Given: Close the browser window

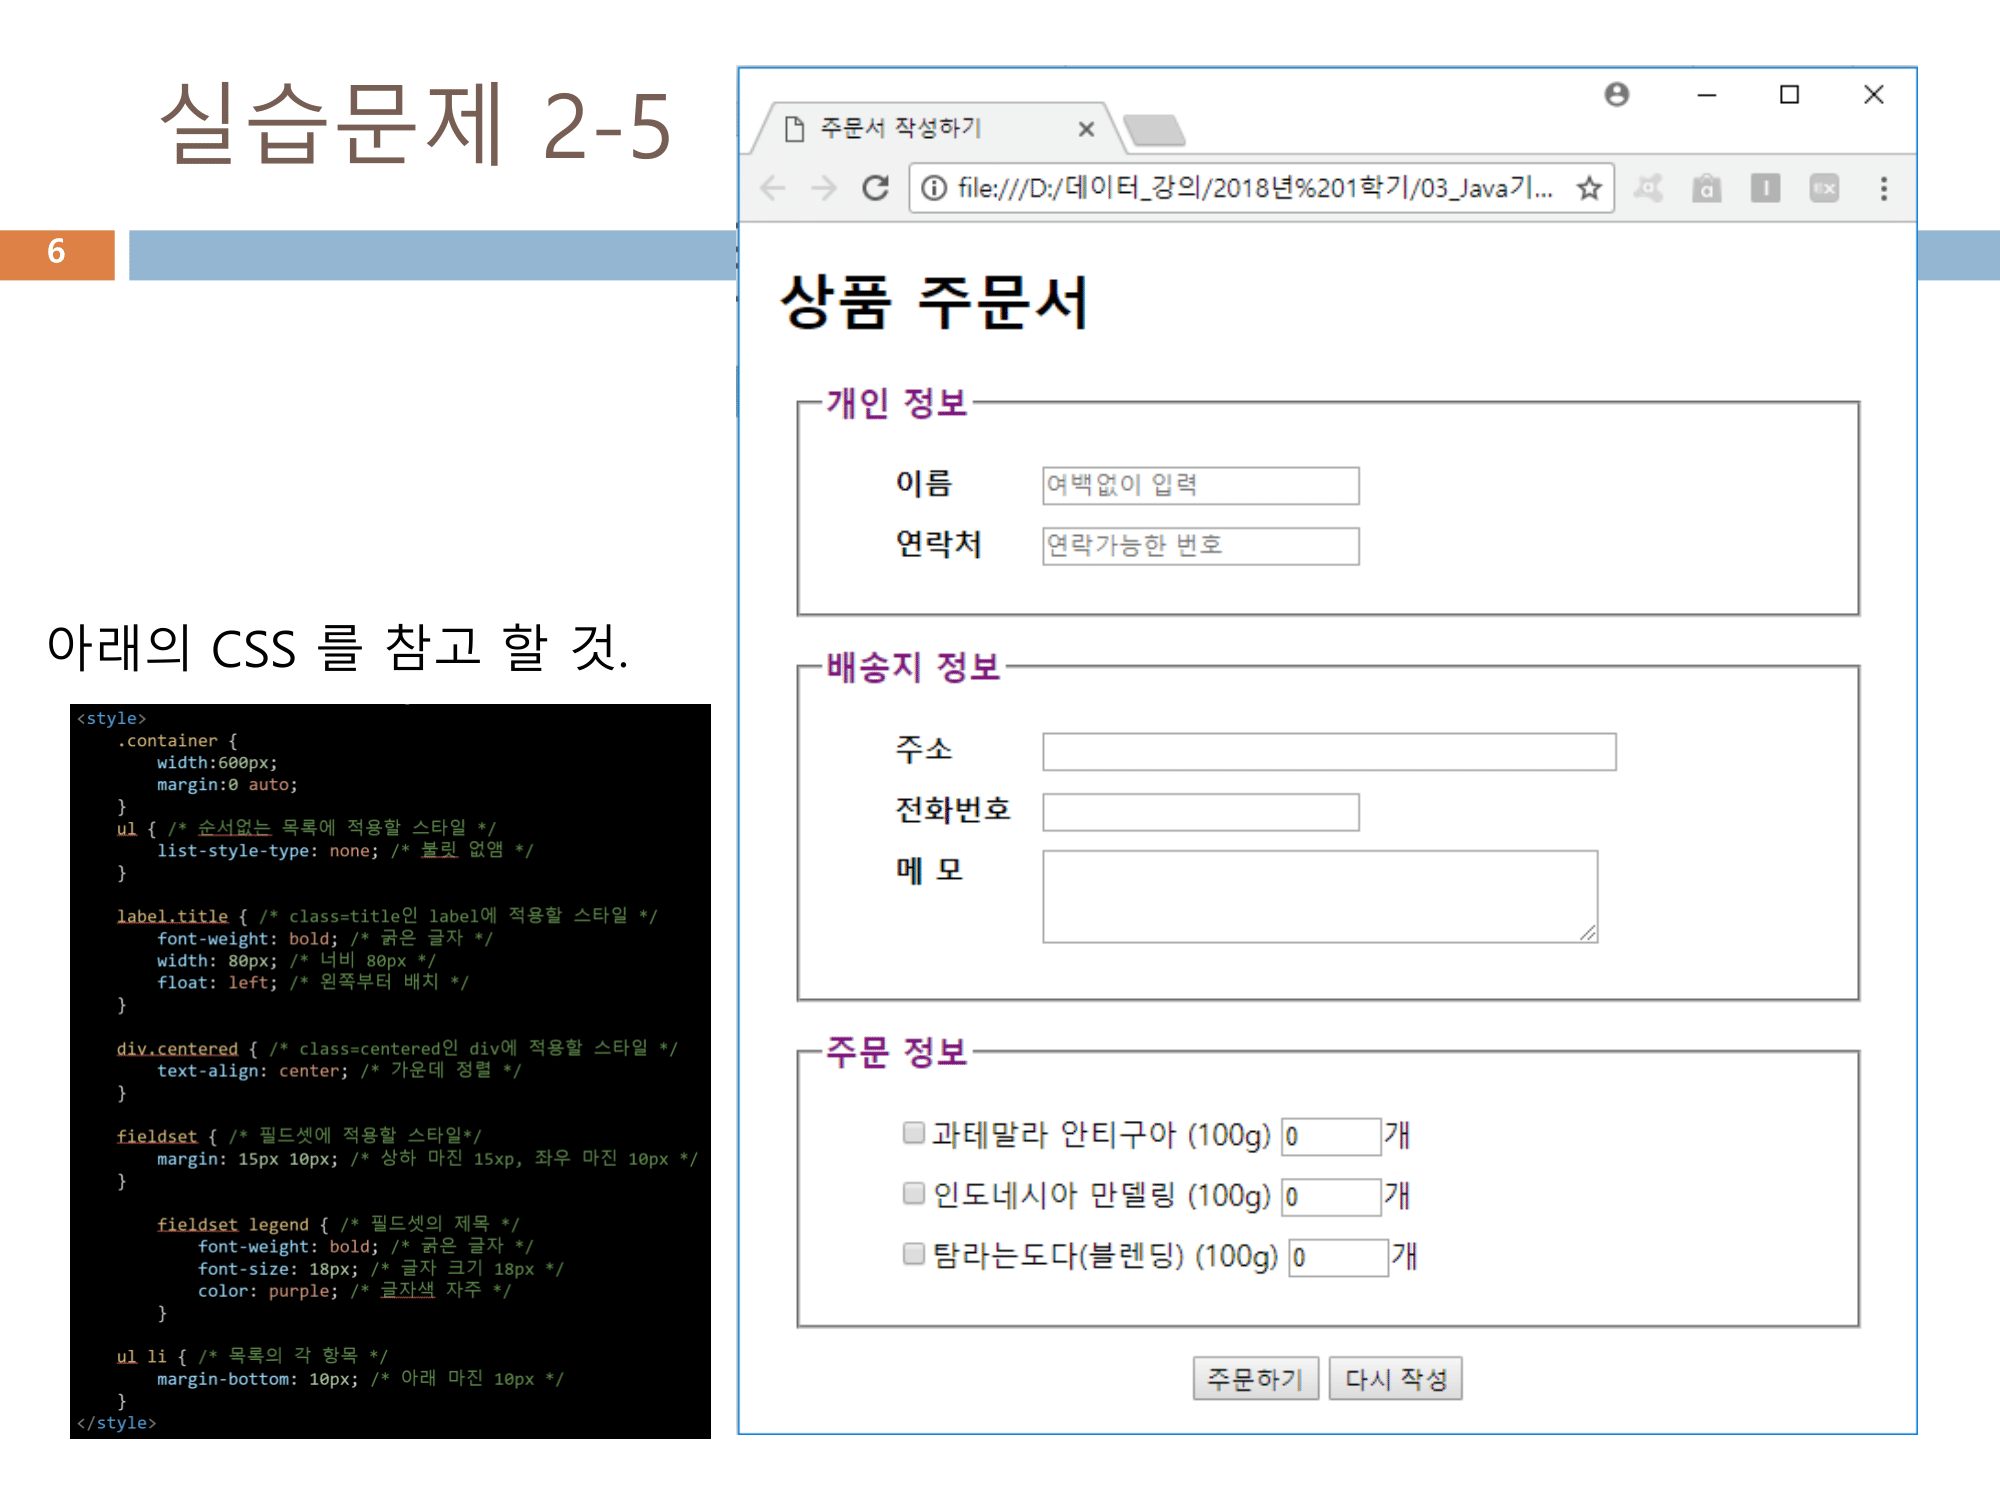Looking at the screenshot, I should pyautogui.click(x=1874, y=95).
